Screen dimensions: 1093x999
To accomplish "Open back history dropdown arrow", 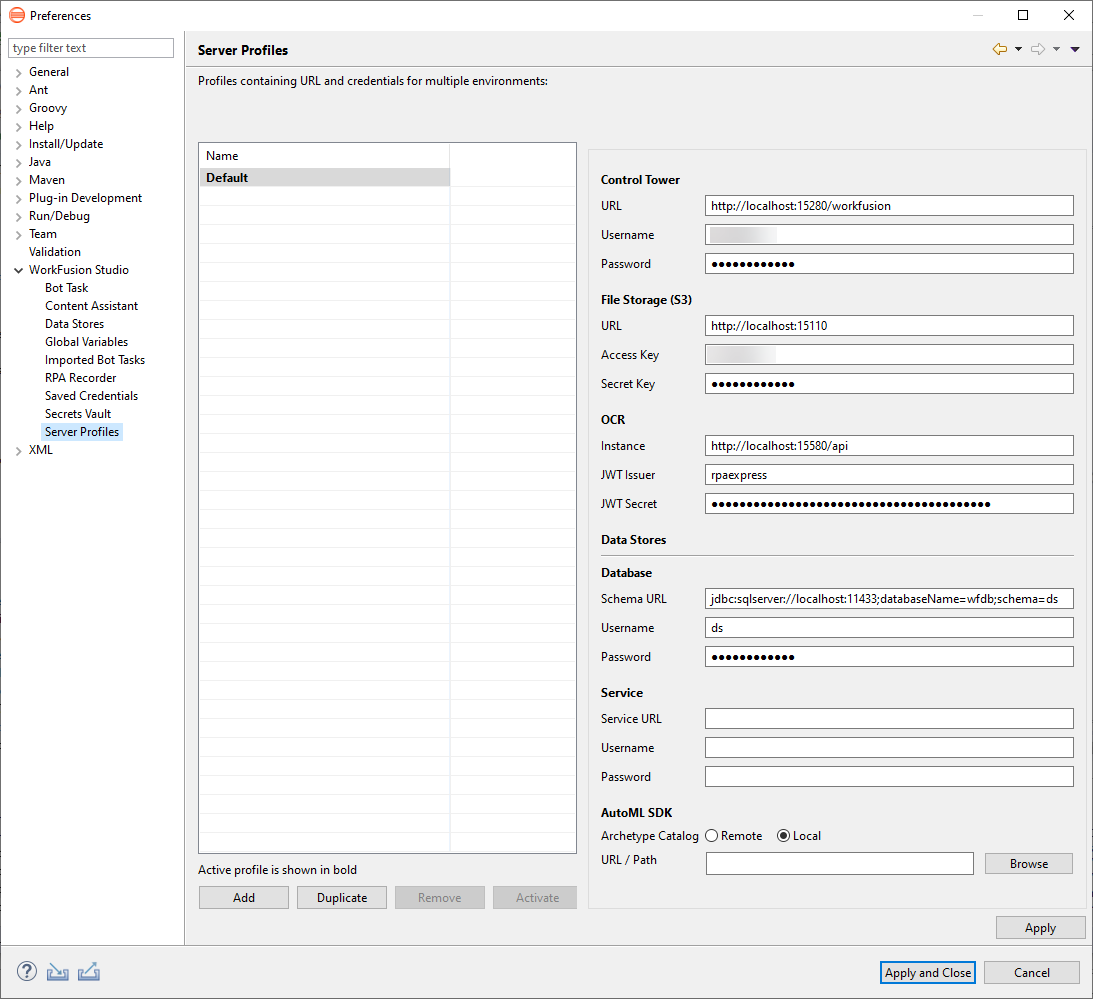I will pyautogui.click(x=1018, y=49).
